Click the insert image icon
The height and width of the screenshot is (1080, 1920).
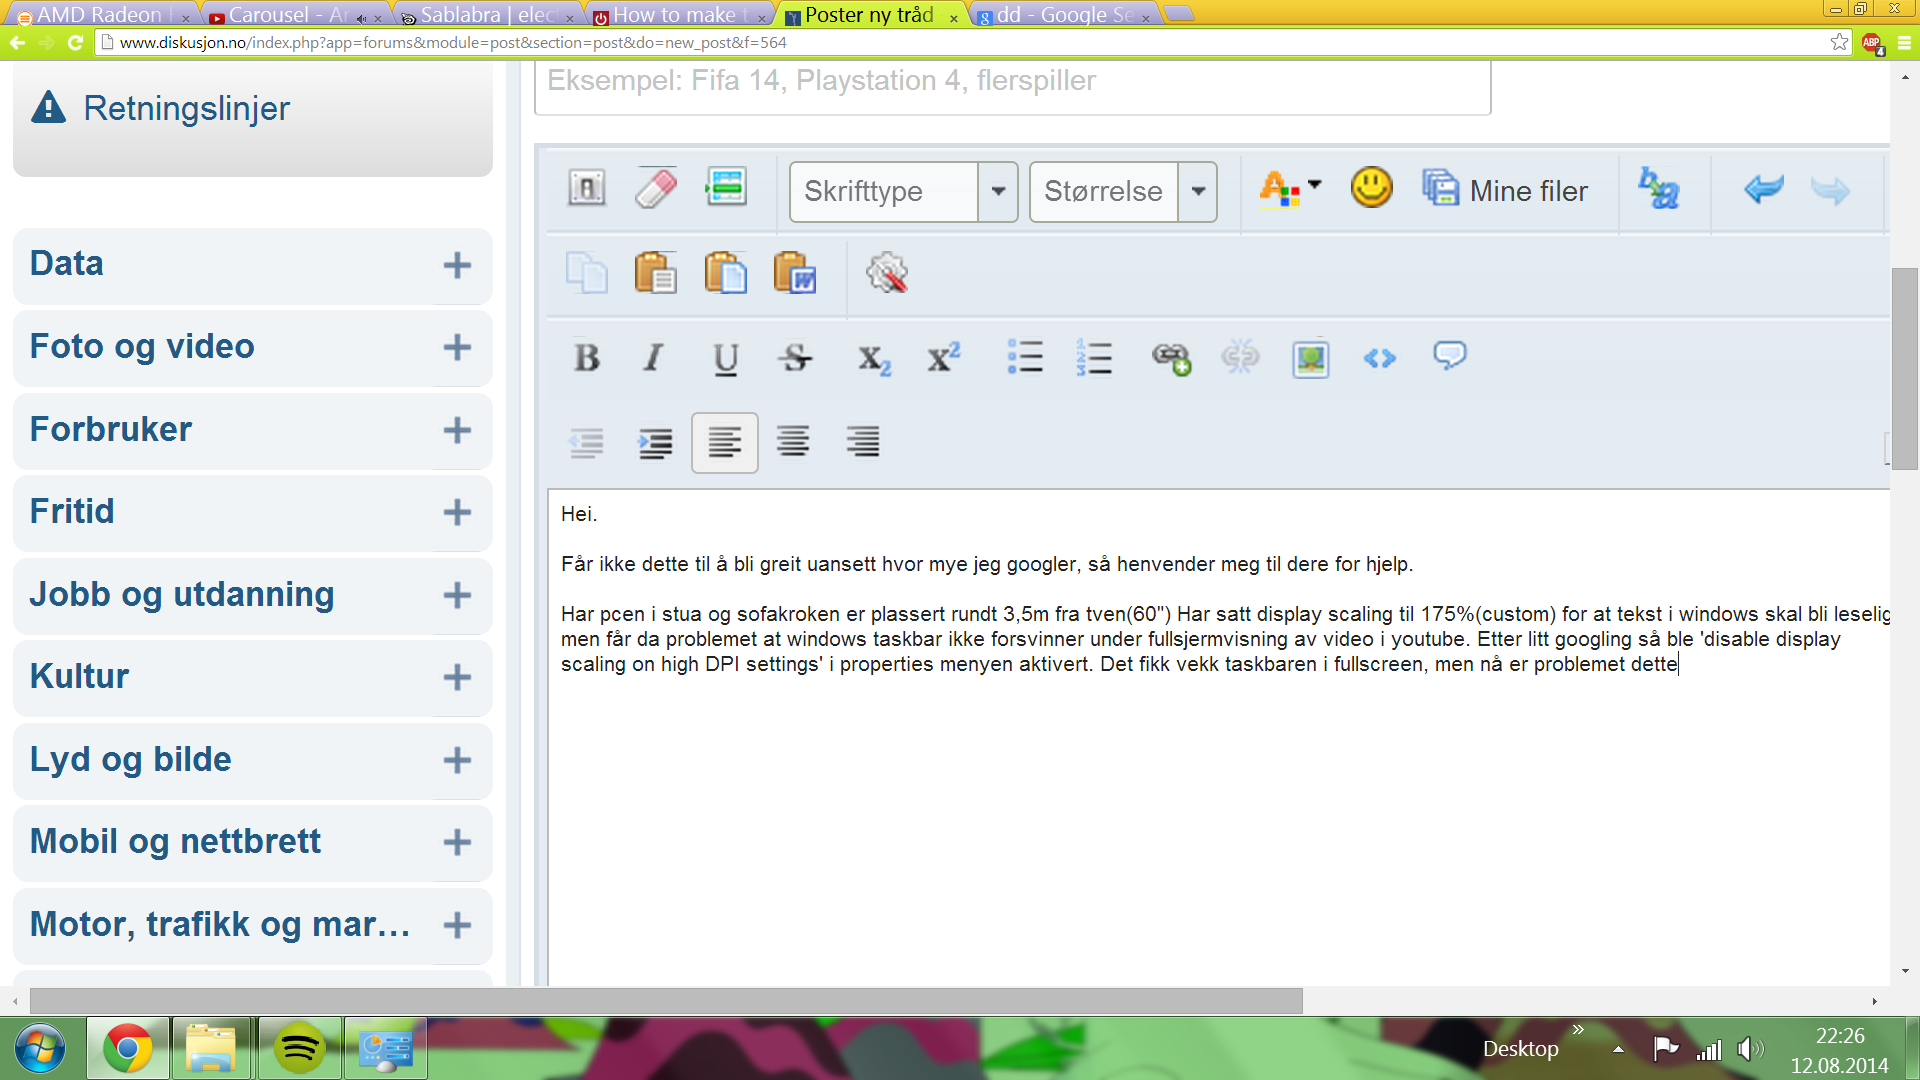pos(1310,358)
